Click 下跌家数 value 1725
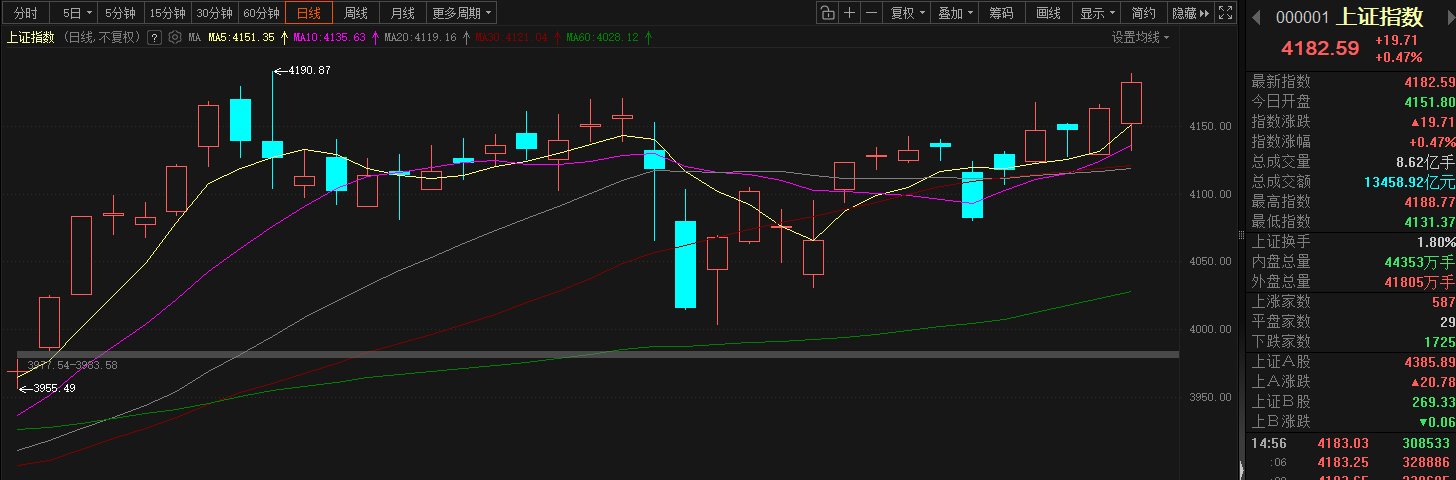This screenshot has width=1456, height=480. (1439, 342)
